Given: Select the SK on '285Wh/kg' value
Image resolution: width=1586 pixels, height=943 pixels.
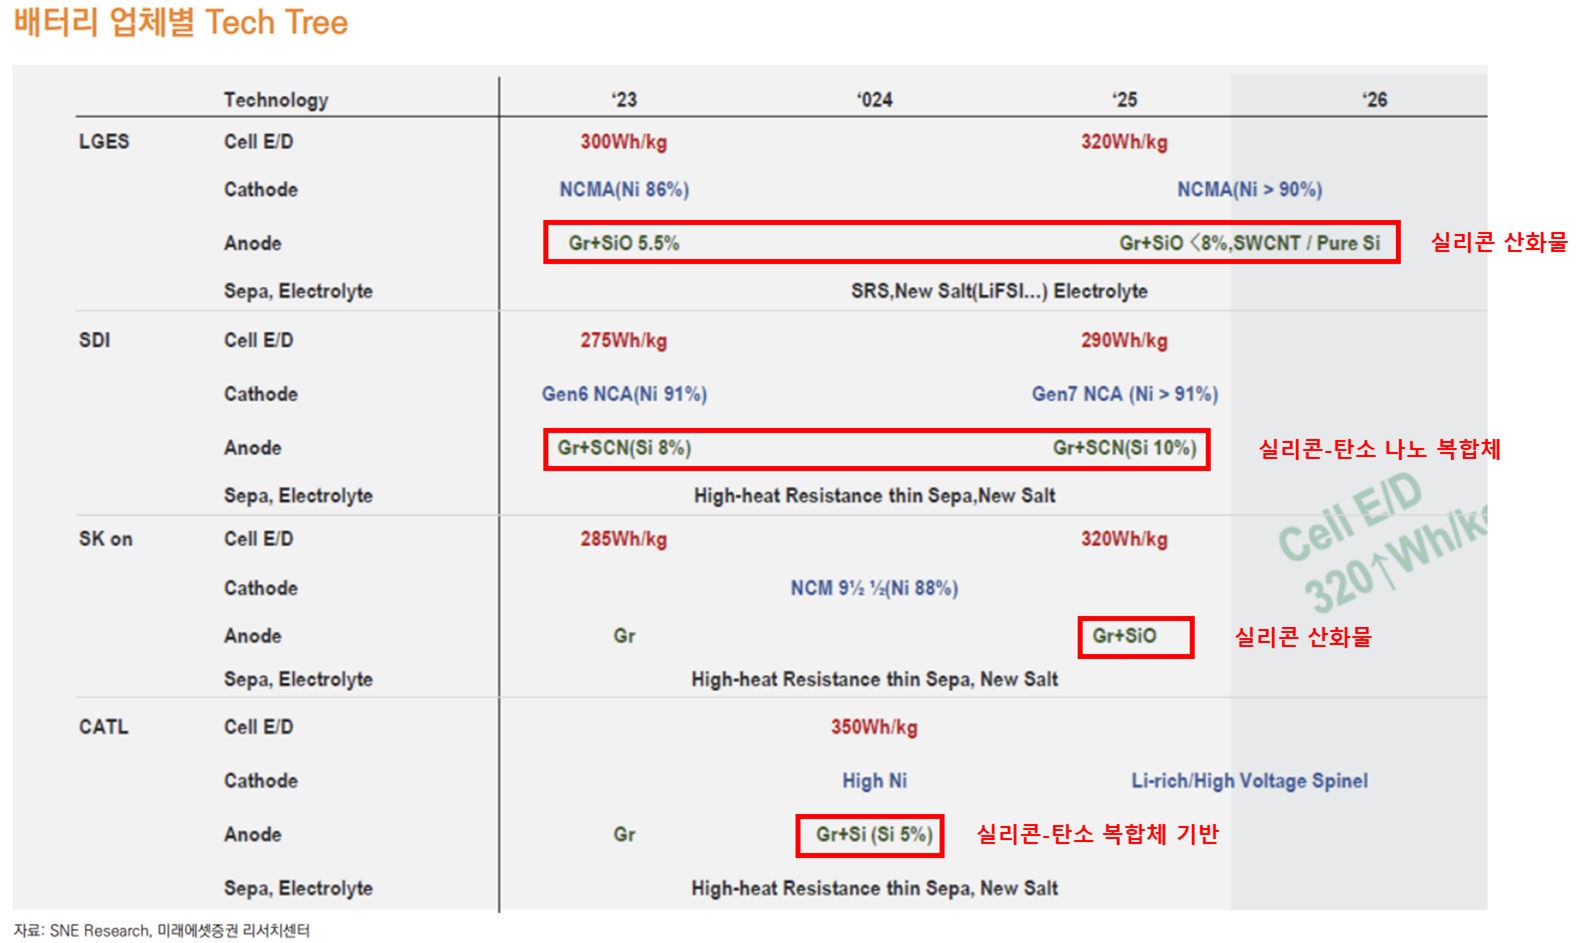Looking at the screenshot, I should [623, 539].
